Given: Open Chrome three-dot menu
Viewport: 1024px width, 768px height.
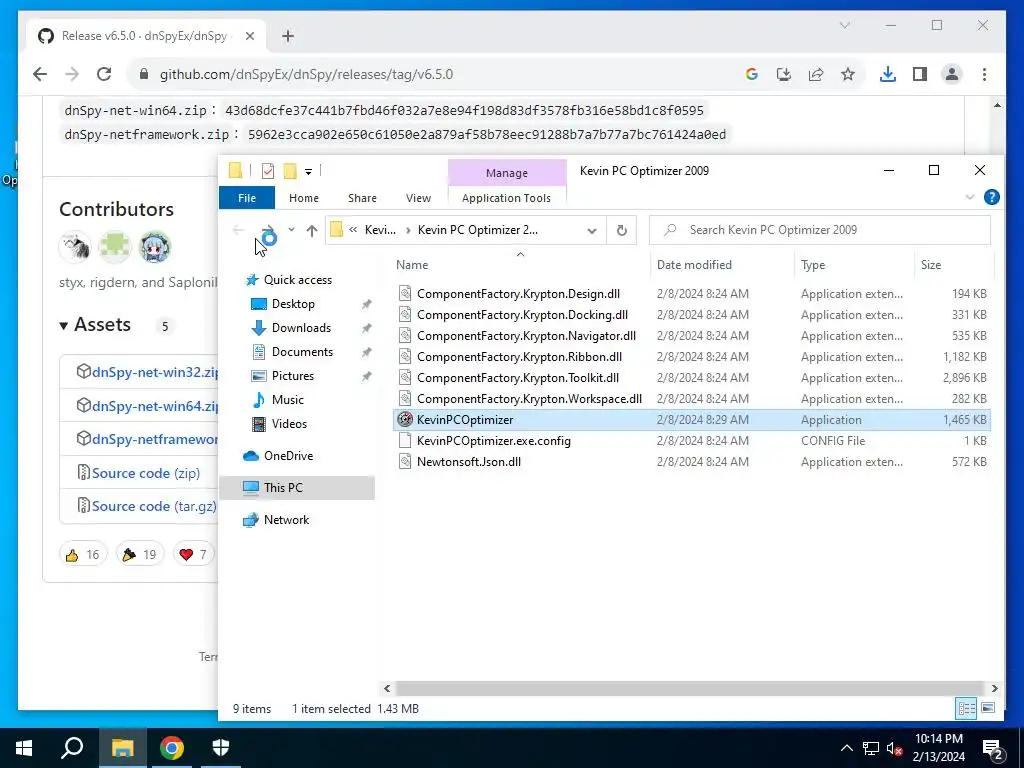Looking at the screenshot, I should pos(984,74).
